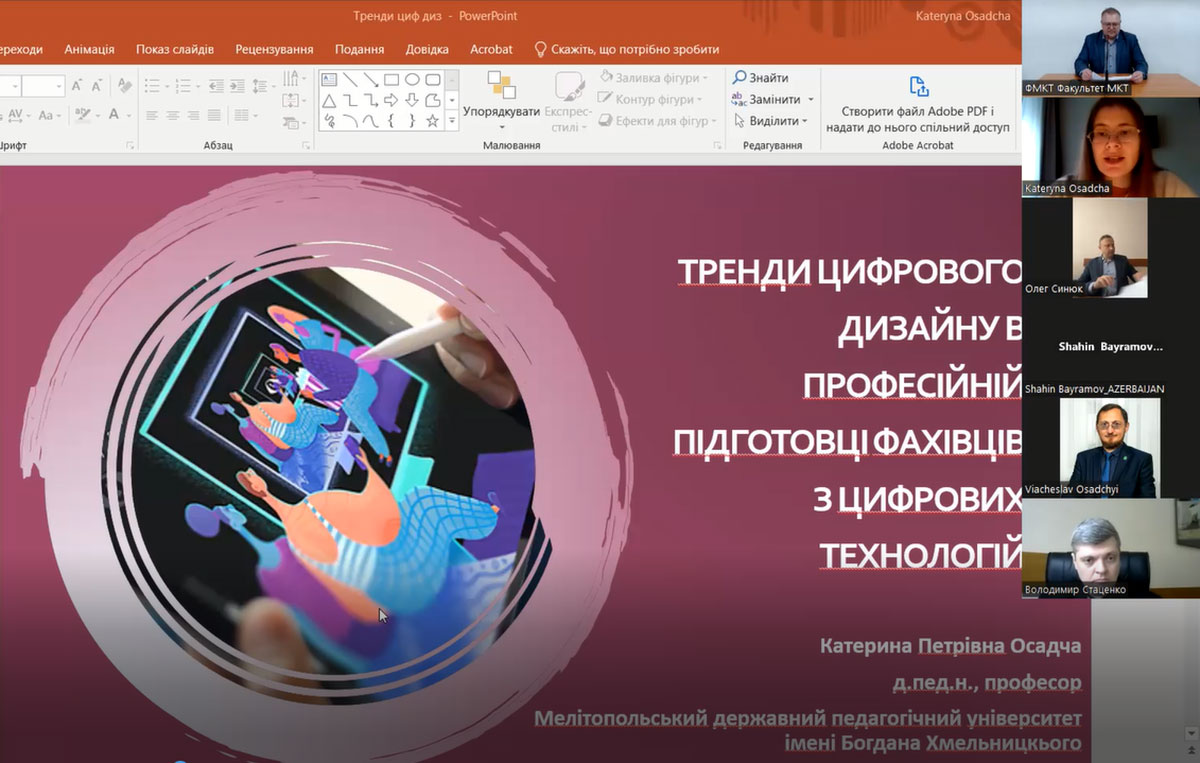The width and height of the screenshot is (1200, 763).
Task: Align text left in paragraph group
Action: (152, 116)
